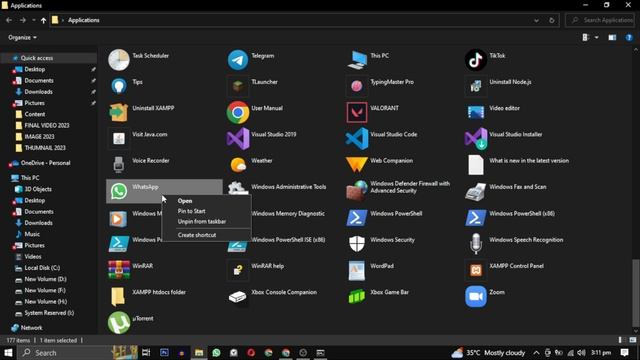Select the Weather app icon

click(238, 165)
